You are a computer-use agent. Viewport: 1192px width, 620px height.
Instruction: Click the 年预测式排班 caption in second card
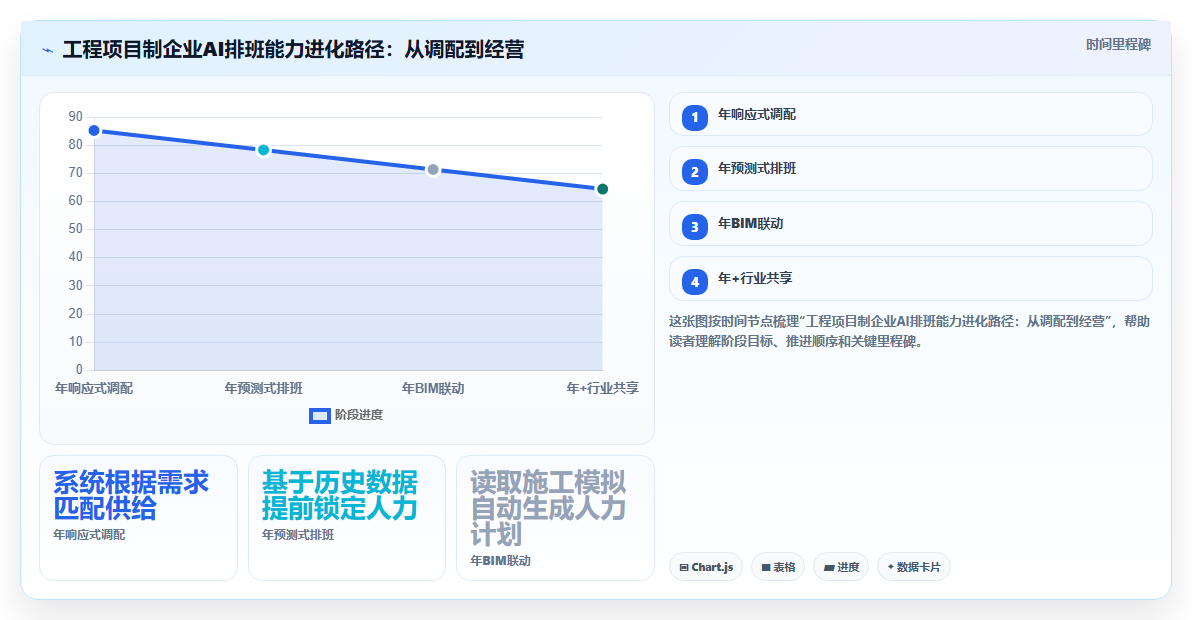click(x=298, y=535)
